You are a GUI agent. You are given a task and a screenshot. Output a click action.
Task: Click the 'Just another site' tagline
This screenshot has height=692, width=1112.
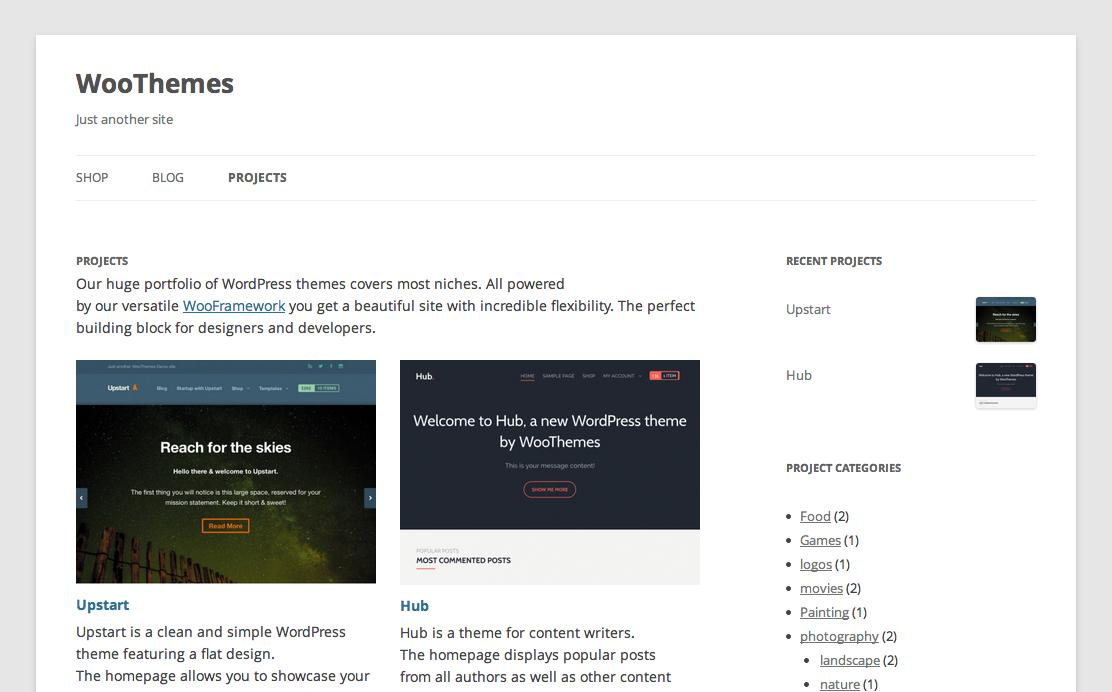pyautogui.click(x=124, y=119)
